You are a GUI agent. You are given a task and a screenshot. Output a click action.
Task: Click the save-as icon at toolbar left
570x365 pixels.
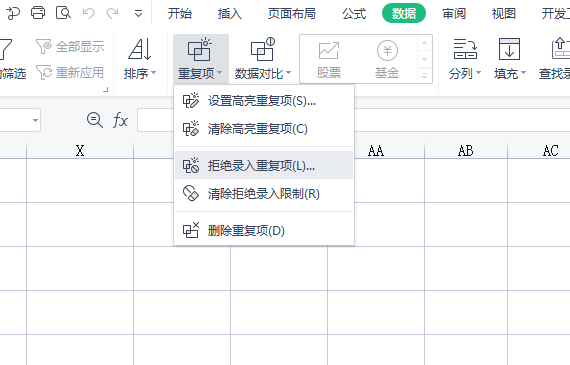point(13,13)
